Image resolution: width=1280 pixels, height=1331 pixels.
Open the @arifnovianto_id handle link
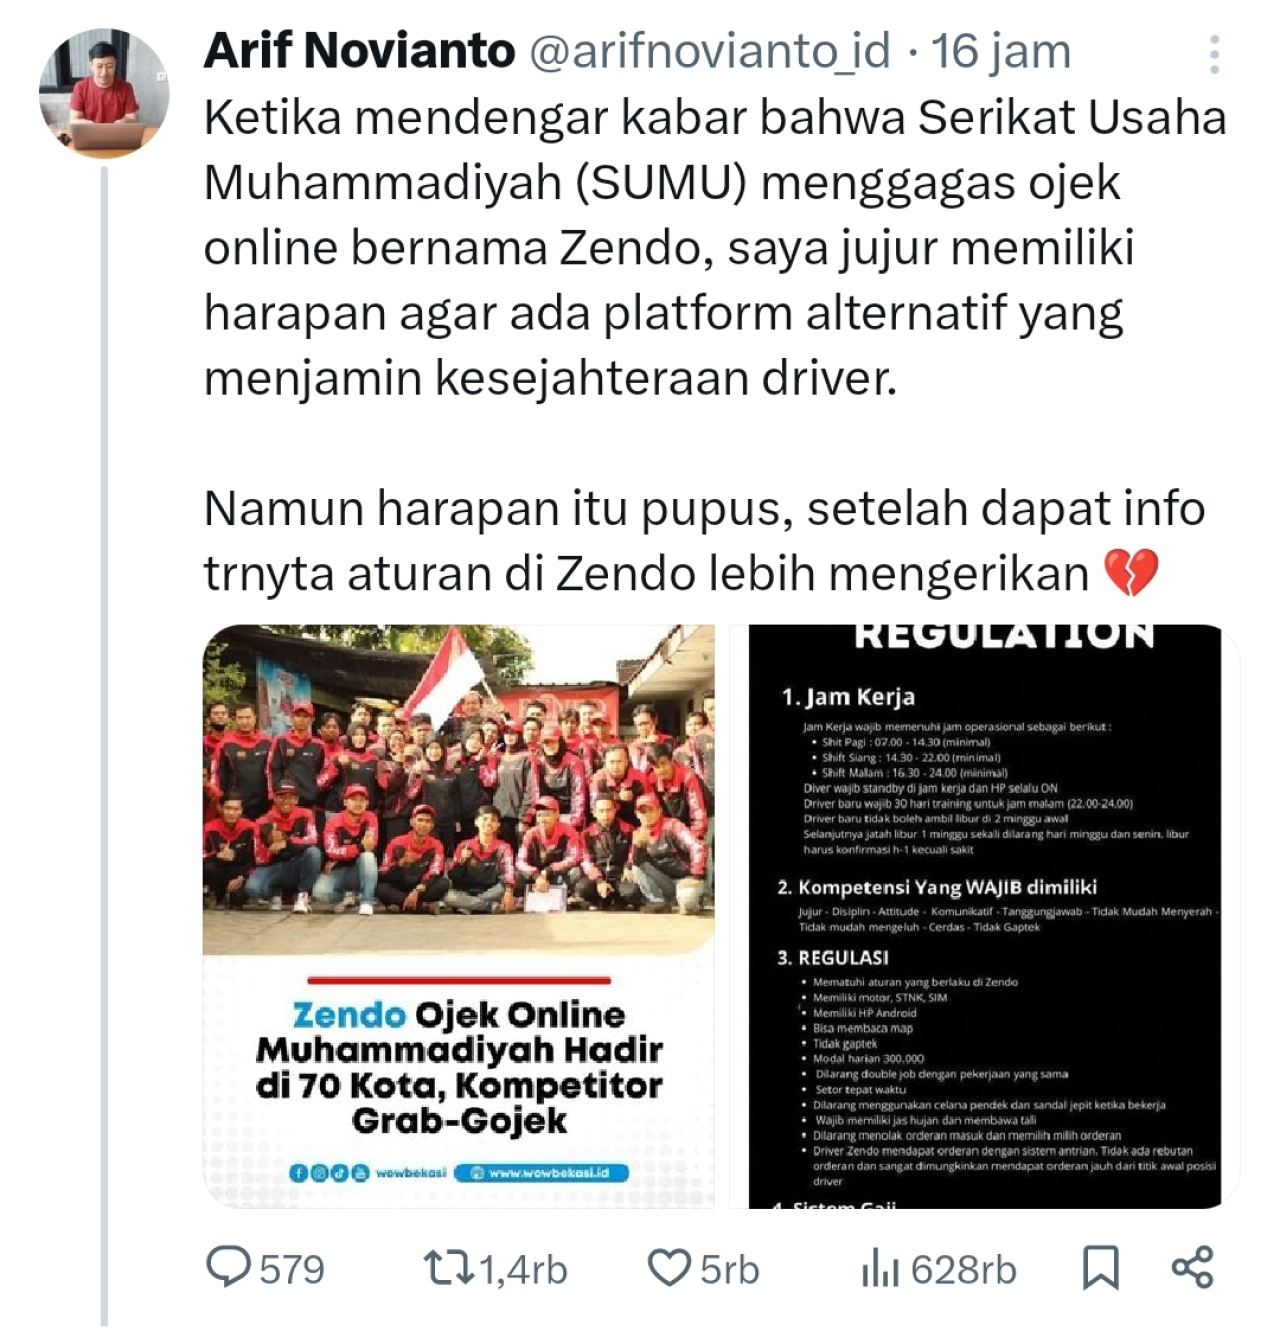708,52
